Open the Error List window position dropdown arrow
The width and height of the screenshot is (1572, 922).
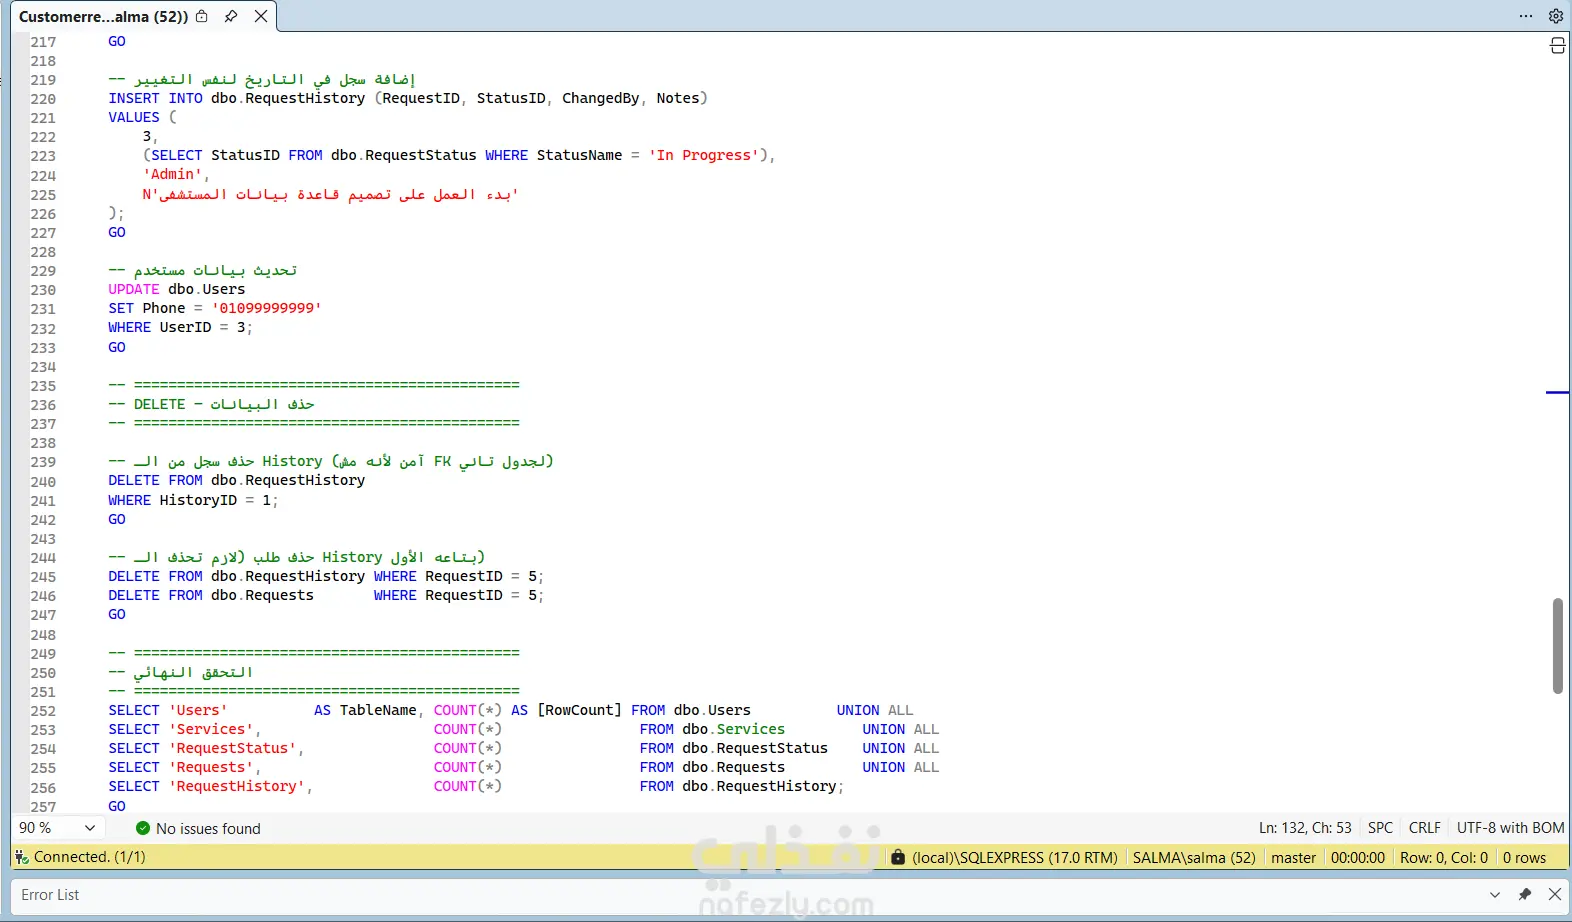coord(1495,895)
